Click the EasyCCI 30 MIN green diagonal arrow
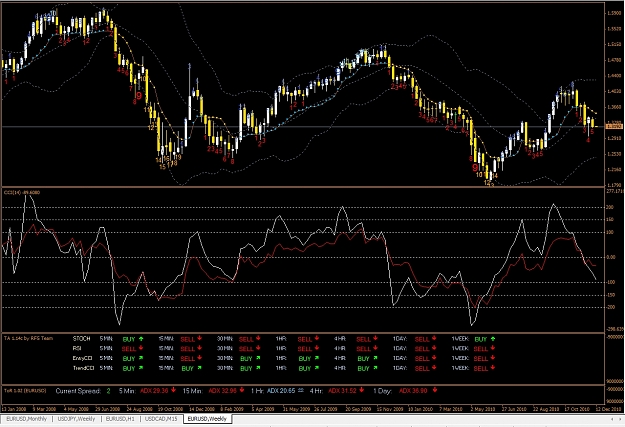 click(258, 358)
